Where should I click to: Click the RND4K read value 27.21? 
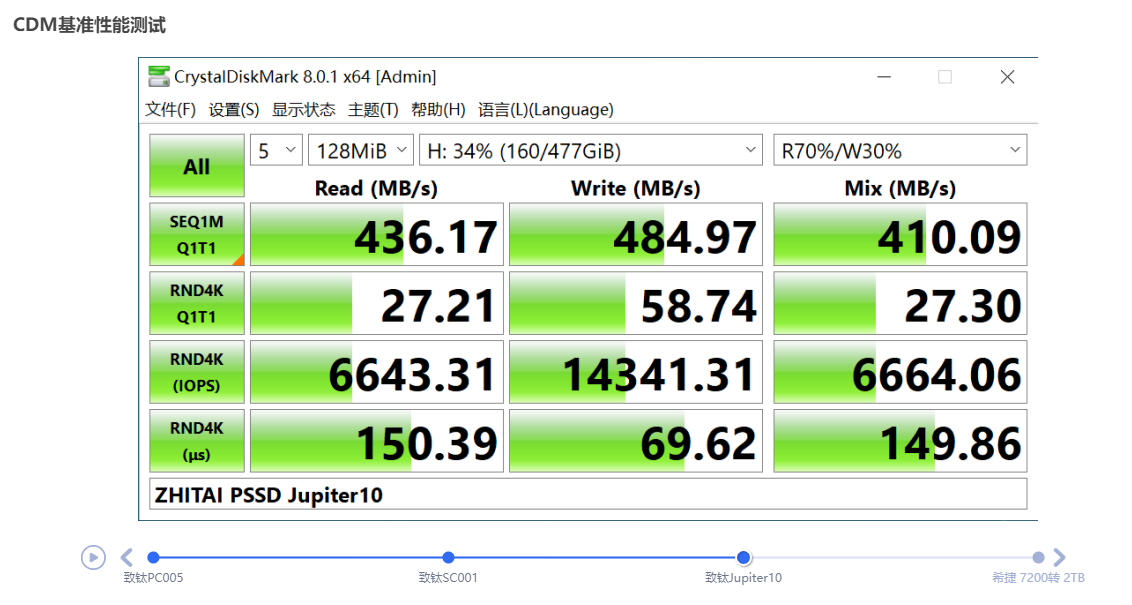[x=376, y=303]
